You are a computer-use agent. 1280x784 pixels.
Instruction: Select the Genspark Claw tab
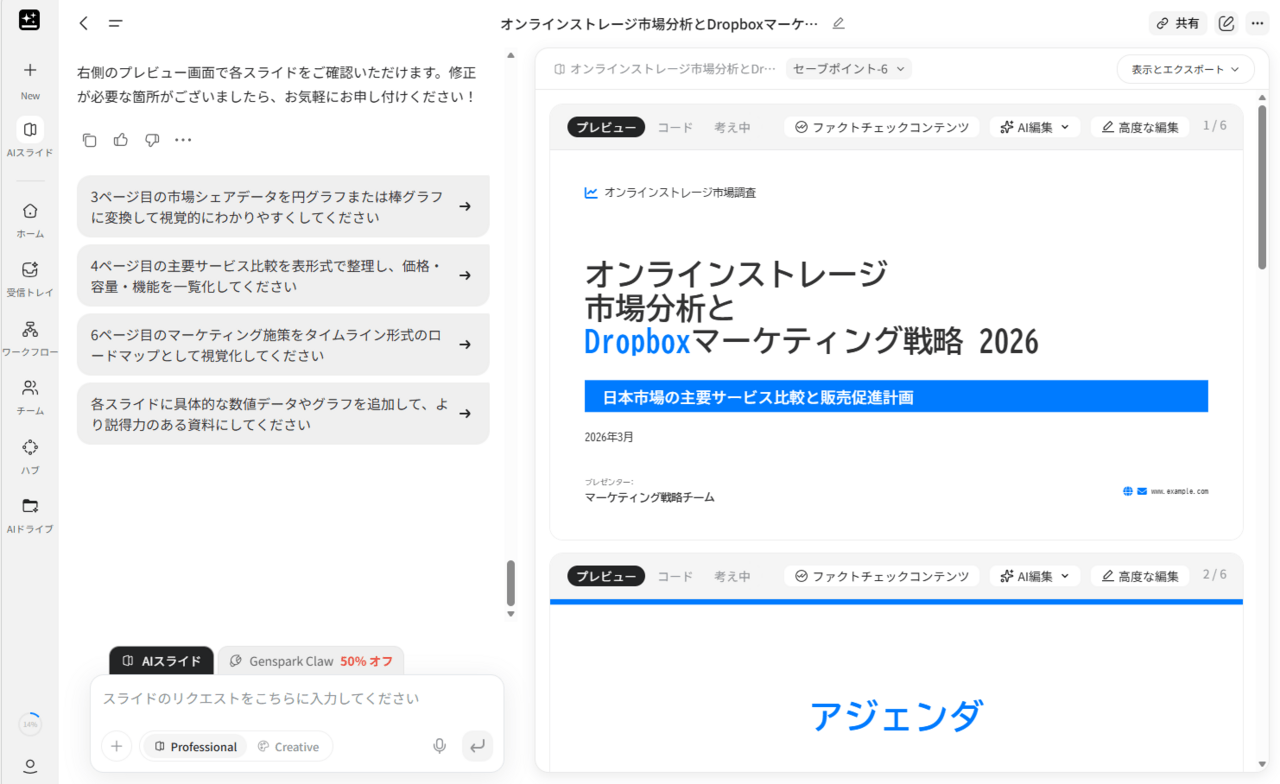310,661
